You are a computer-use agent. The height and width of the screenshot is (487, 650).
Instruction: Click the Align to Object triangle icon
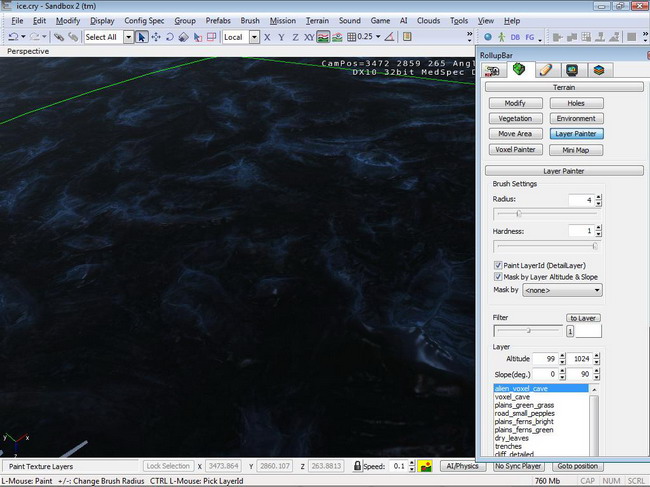coord(389,37)
